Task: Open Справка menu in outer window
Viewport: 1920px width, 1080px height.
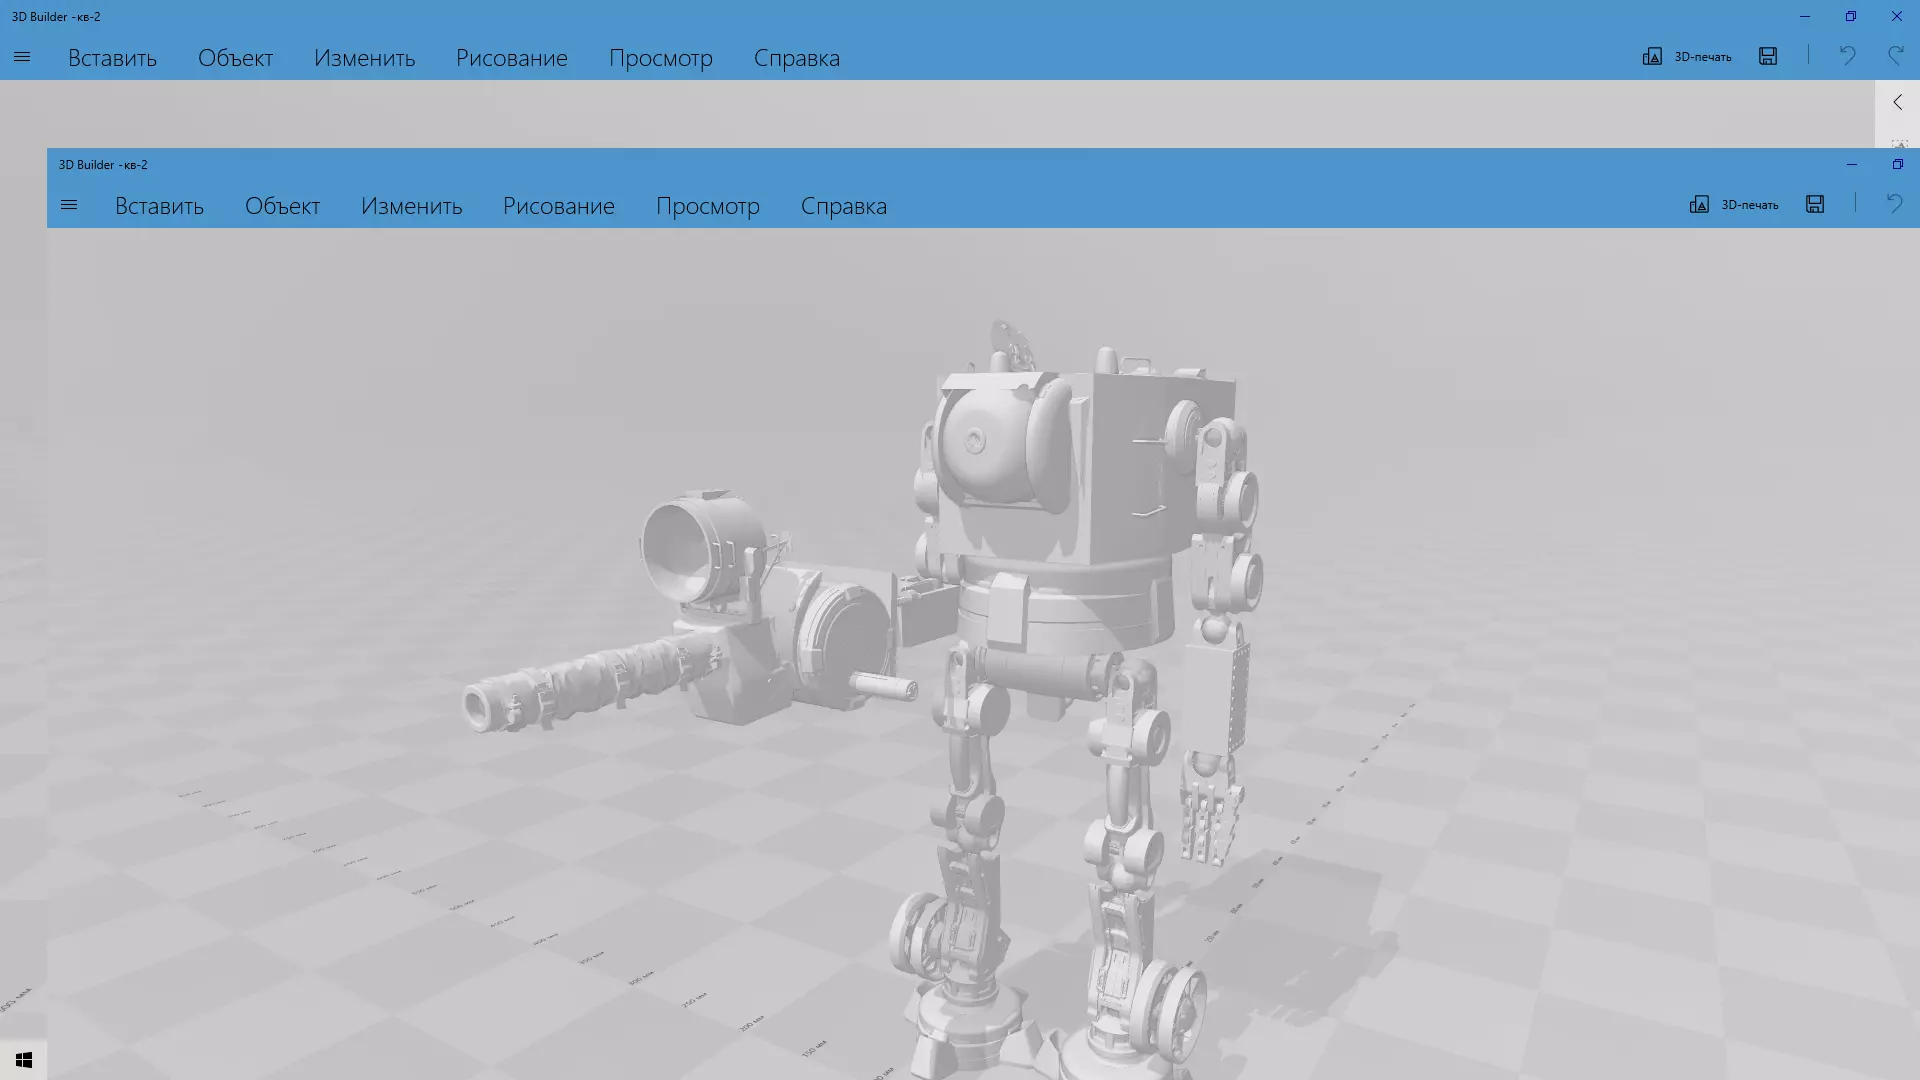Action: click(x=797, y=58)
